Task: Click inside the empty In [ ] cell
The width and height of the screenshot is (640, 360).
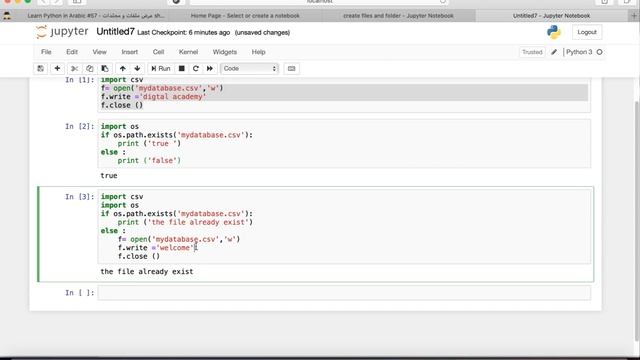Action: (344, 293)
